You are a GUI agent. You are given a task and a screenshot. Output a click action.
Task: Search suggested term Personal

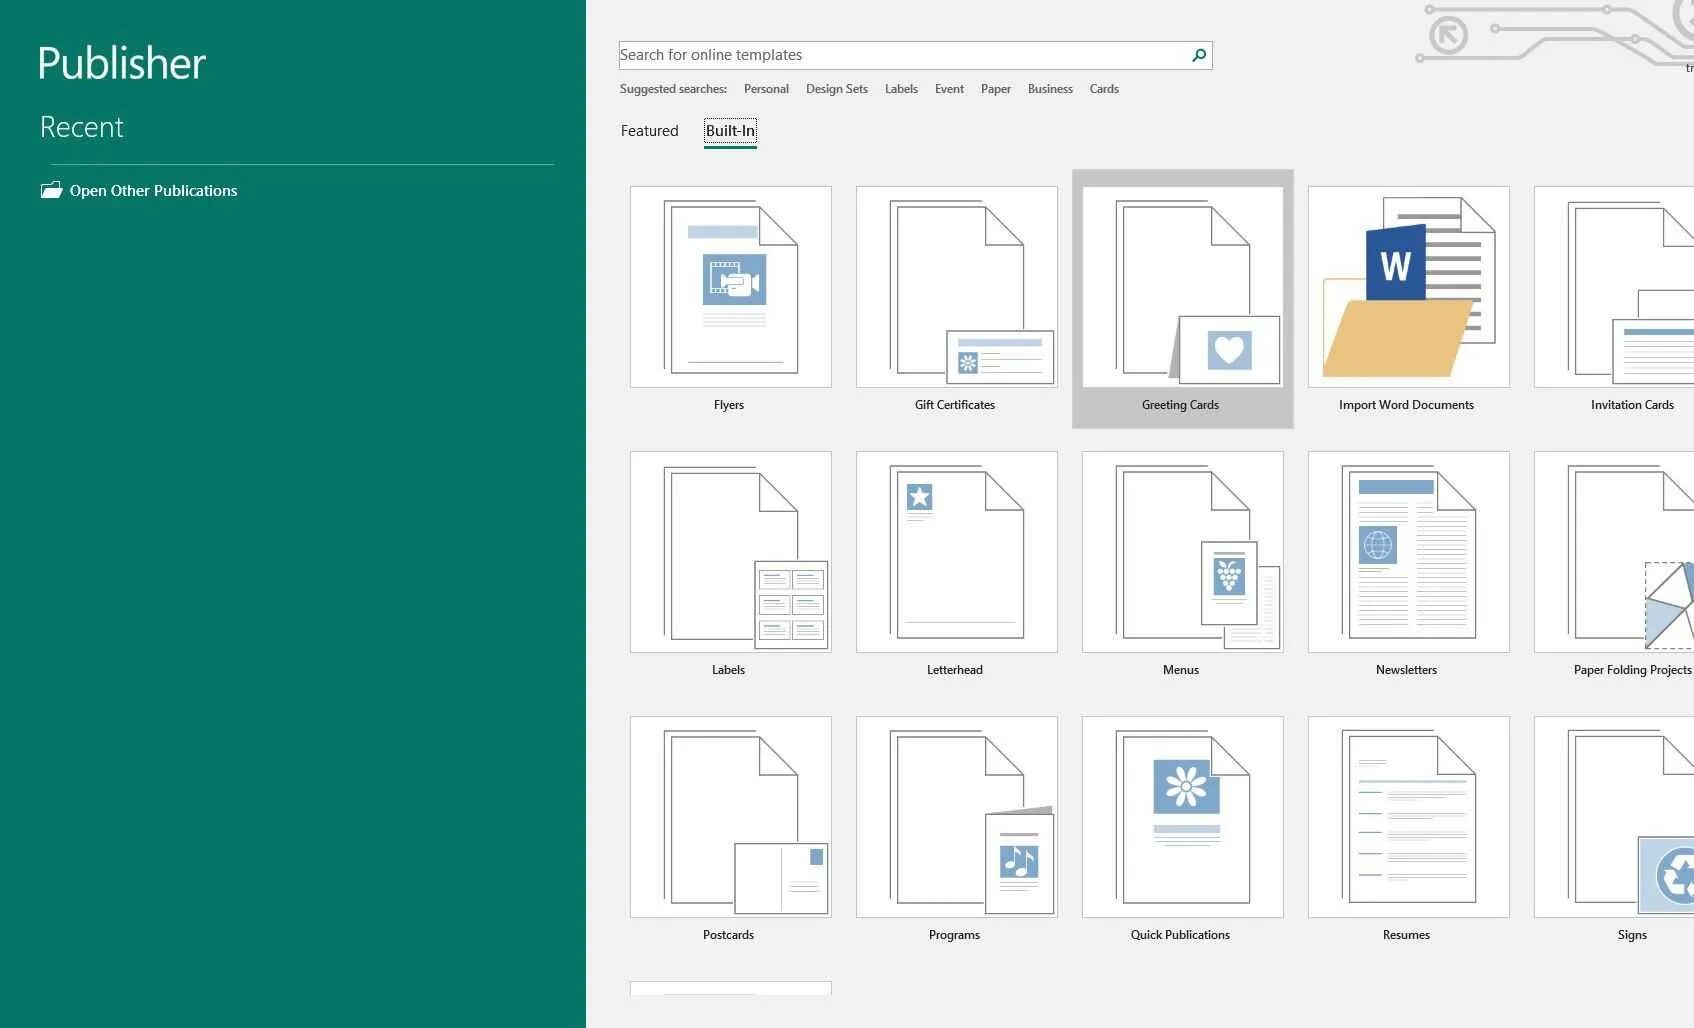point(766,89)
